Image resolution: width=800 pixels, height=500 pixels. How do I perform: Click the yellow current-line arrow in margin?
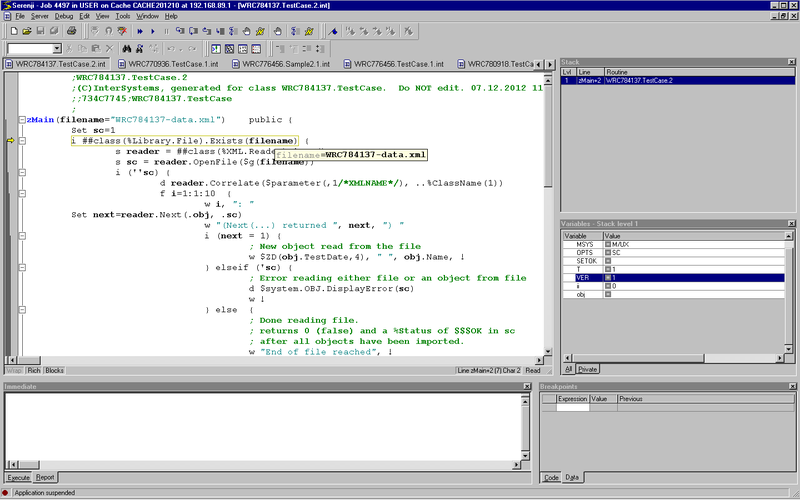point(10,141)
